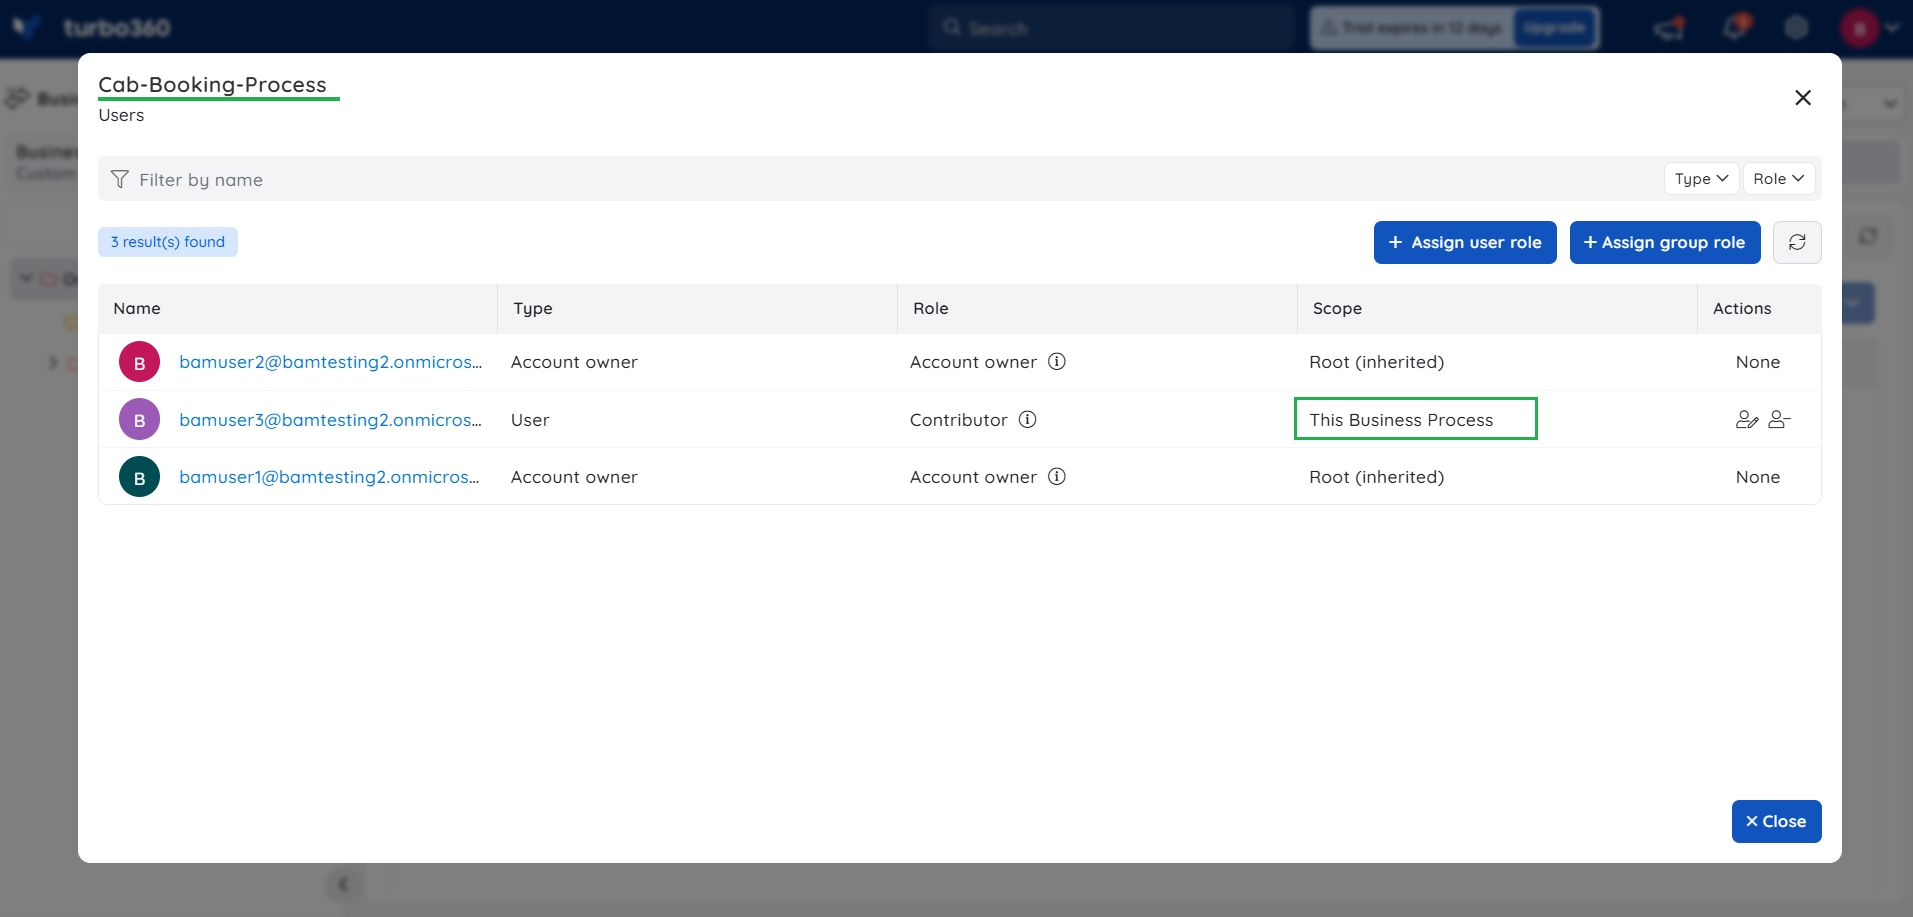Close the Cab-Booking-Process dialog with X icon

[x=1803, y=98]
